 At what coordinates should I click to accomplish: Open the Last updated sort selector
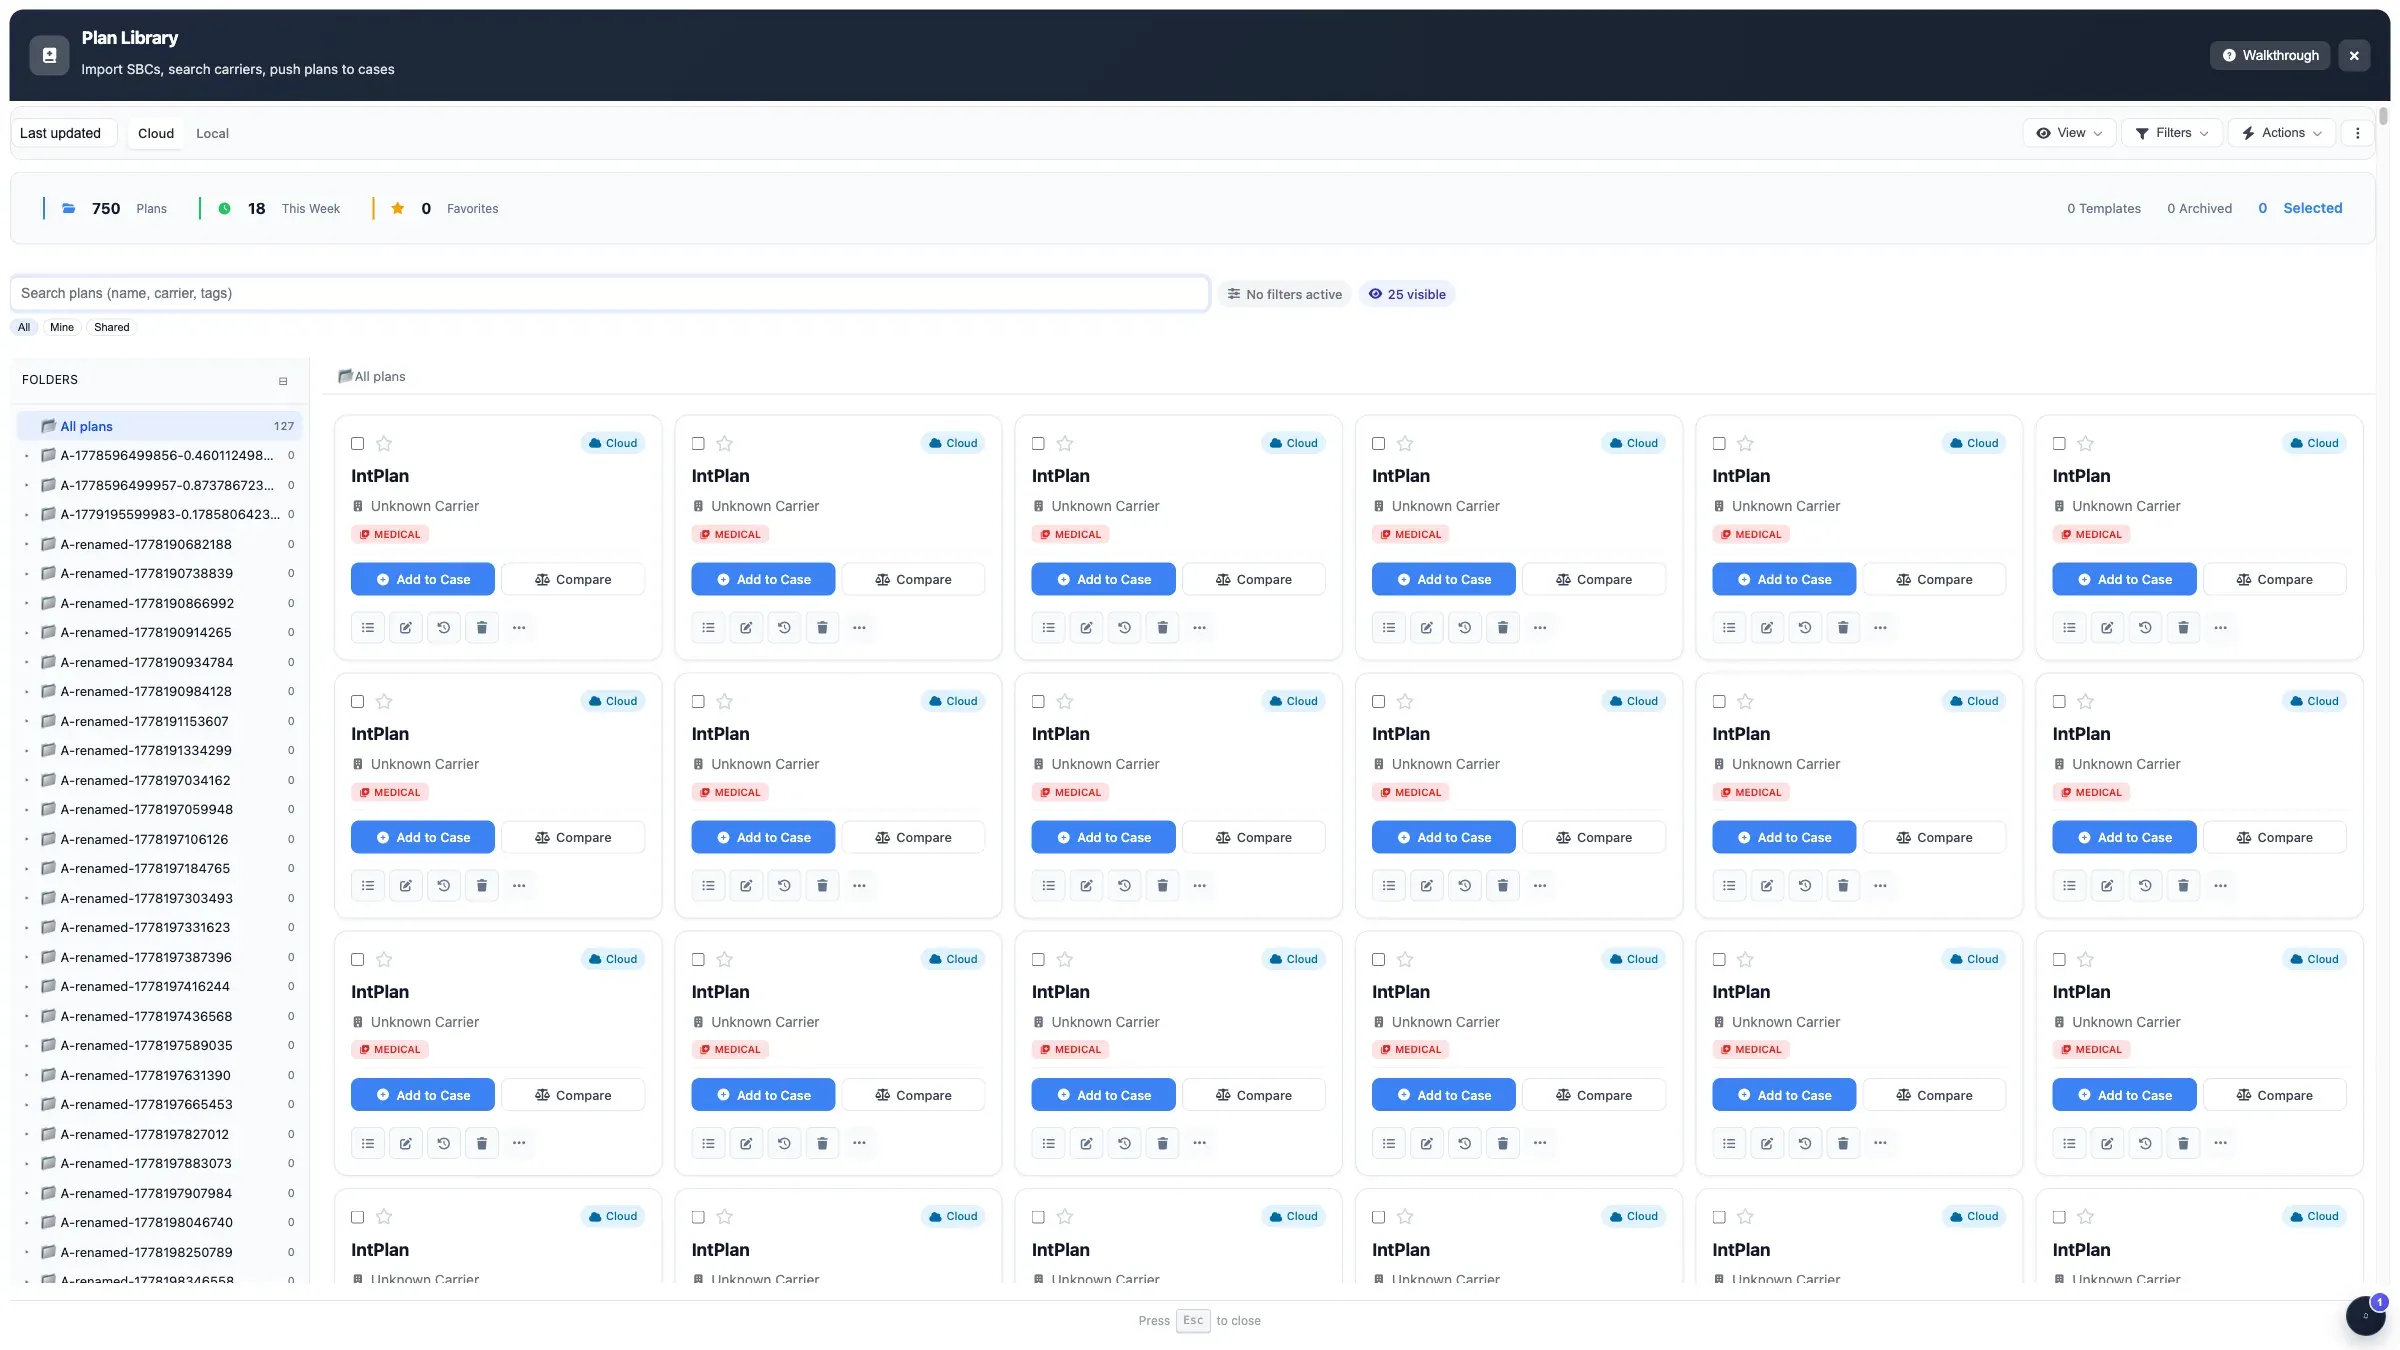pyautogui.click(x=64, y=133)
